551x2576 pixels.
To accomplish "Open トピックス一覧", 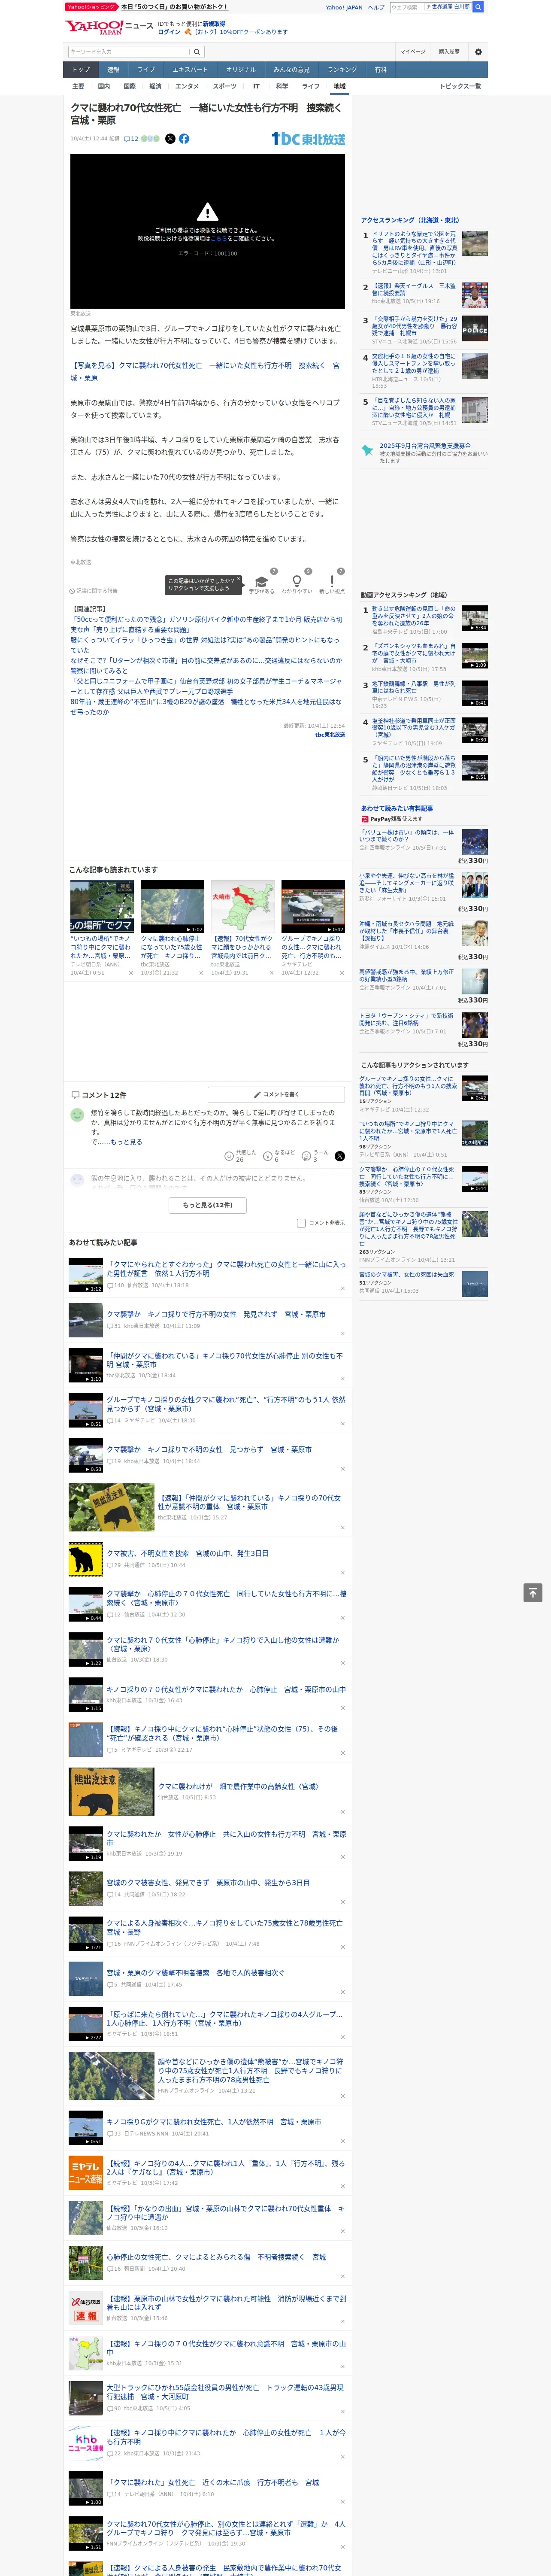I will (x=460, y=86).
